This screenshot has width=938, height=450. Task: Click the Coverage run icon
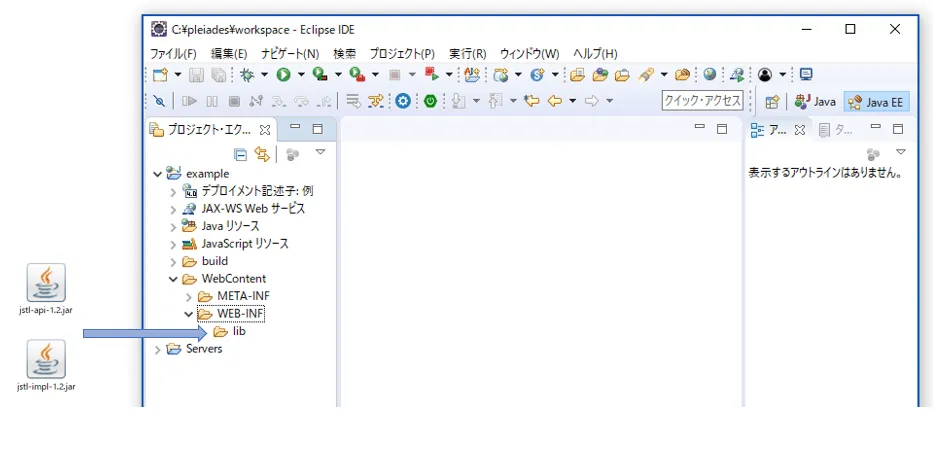coord(320,75)
